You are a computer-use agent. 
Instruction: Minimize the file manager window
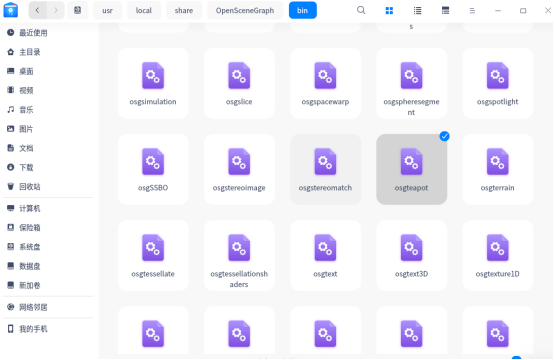pos(498,11)
